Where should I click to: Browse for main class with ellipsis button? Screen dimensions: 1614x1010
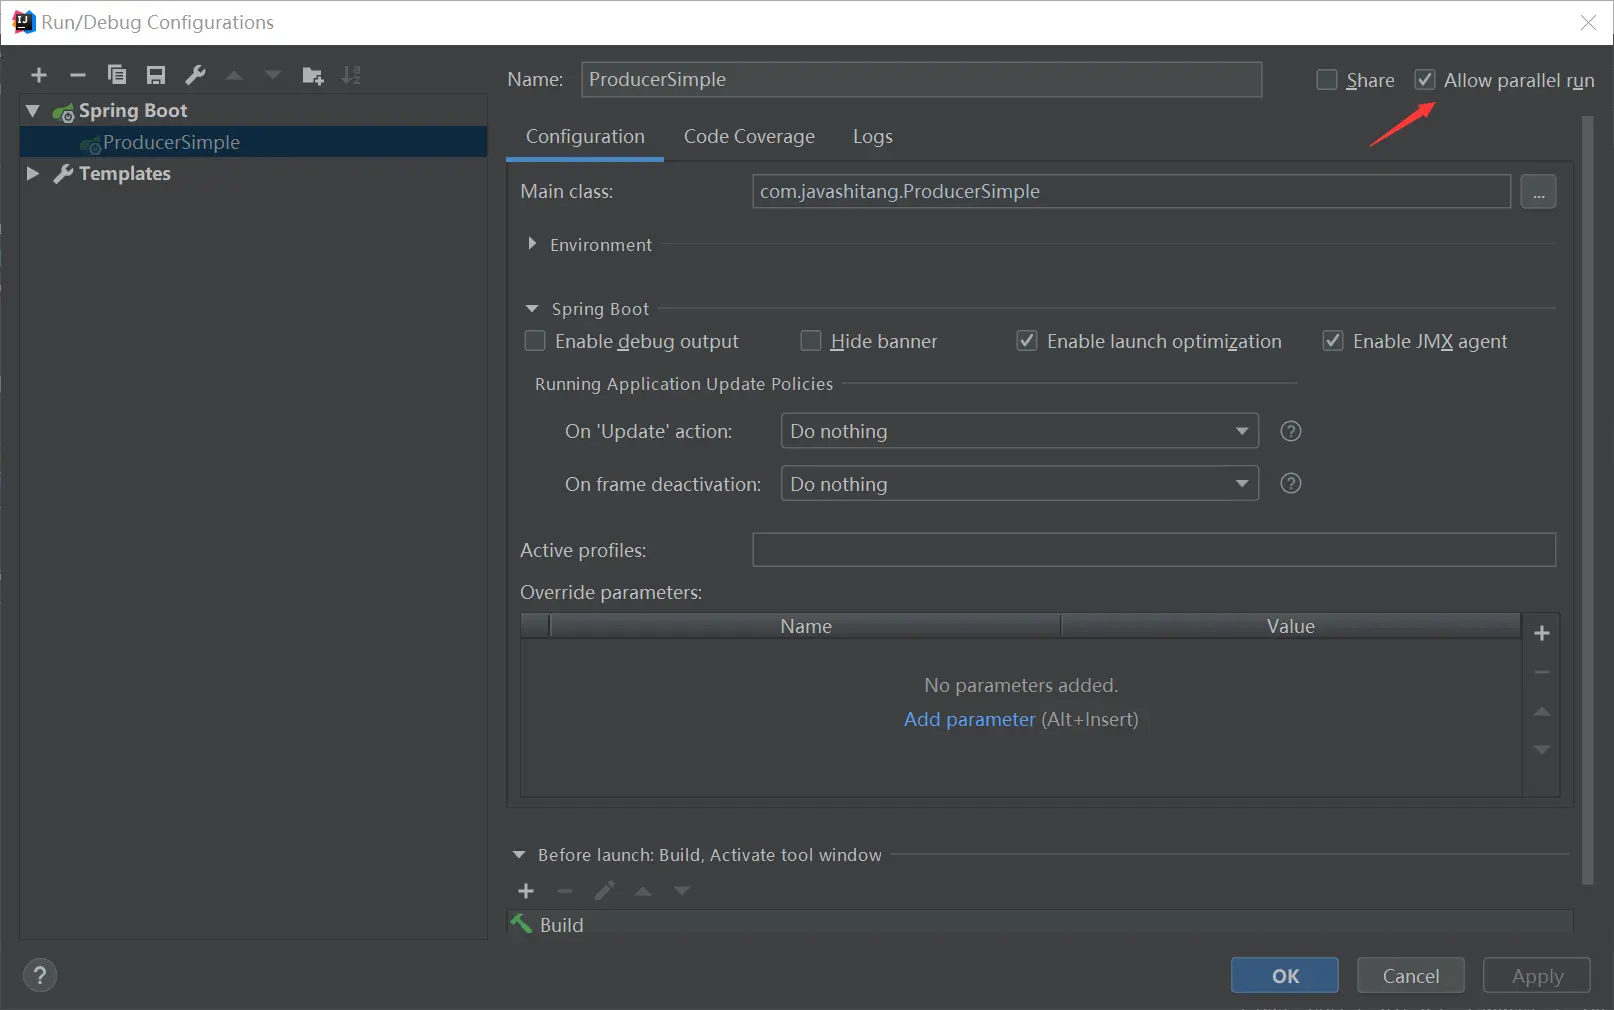(1538, 191)
